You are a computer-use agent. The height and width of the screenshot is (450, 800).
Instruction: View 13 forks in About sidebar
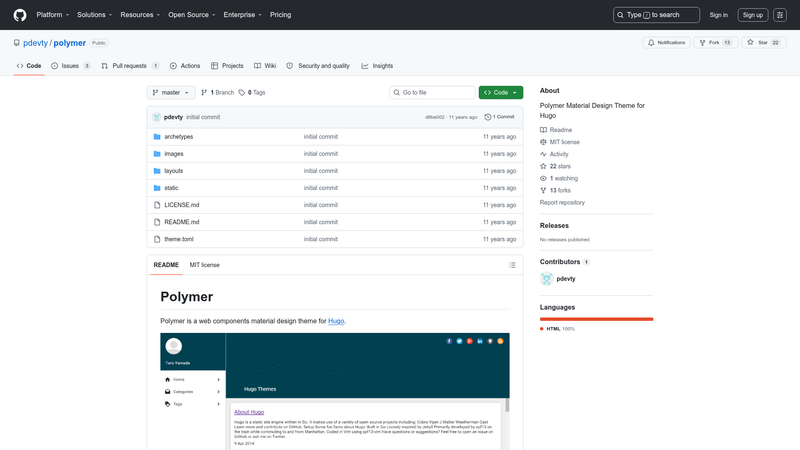coord(555,190)
